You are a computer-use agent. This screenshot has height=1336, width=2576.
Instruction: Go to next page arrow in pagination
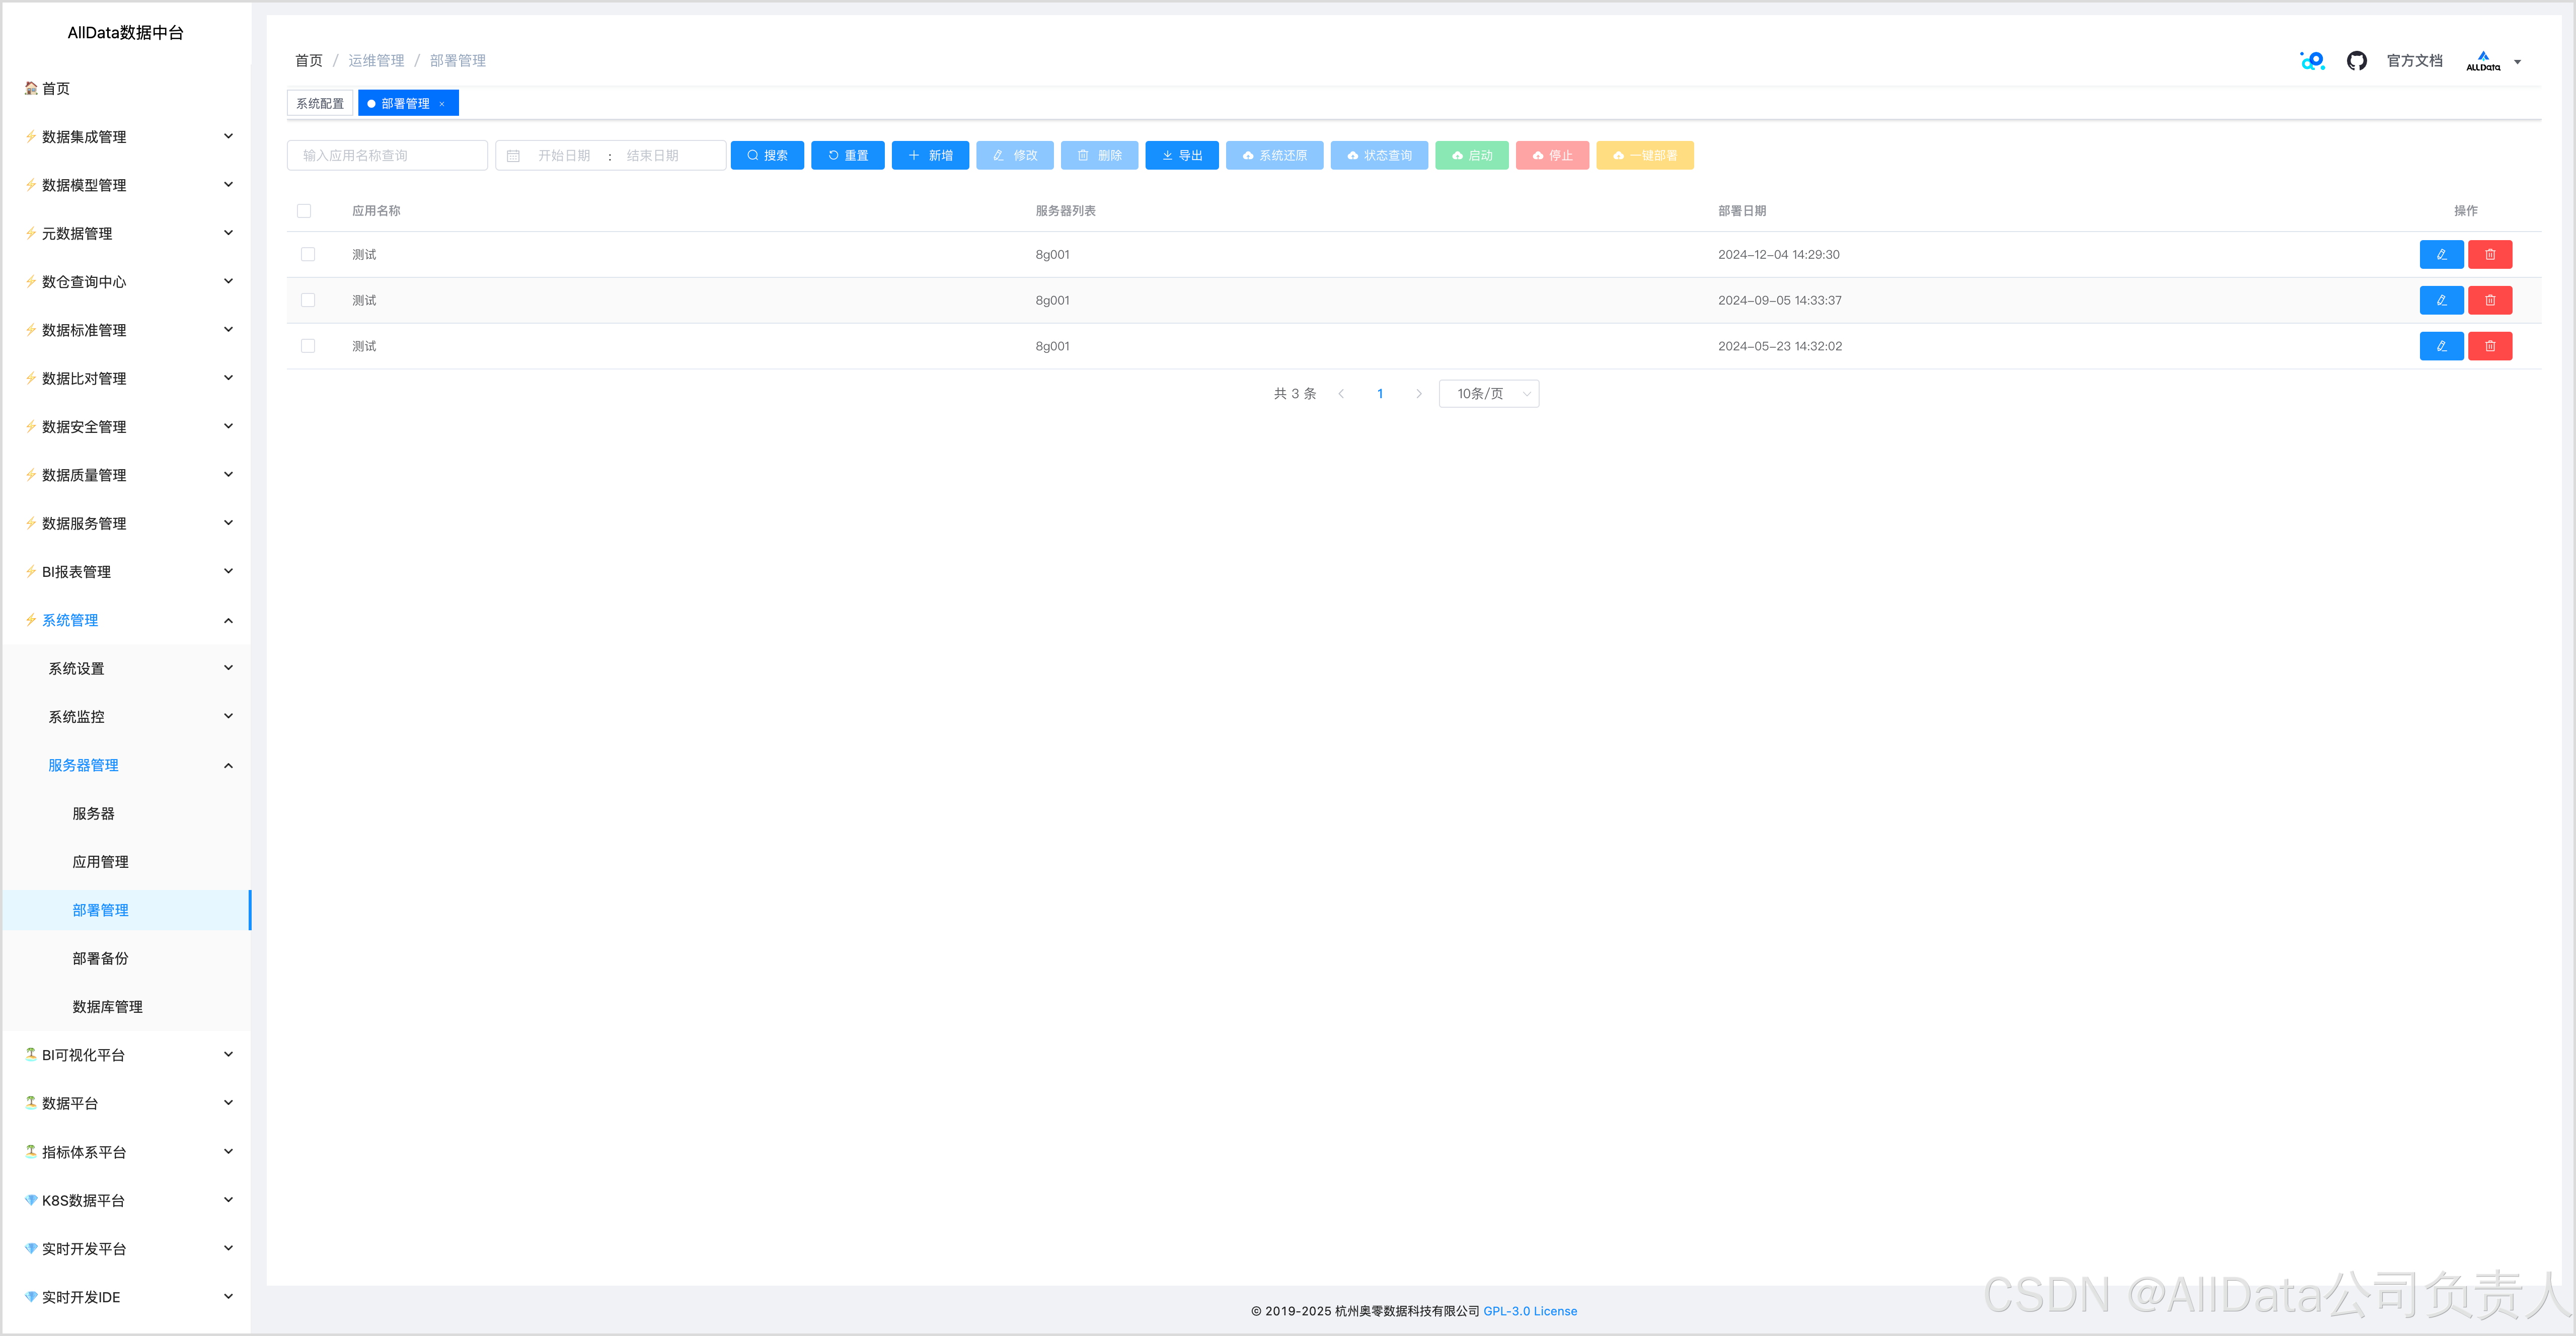coord(1418,394)
